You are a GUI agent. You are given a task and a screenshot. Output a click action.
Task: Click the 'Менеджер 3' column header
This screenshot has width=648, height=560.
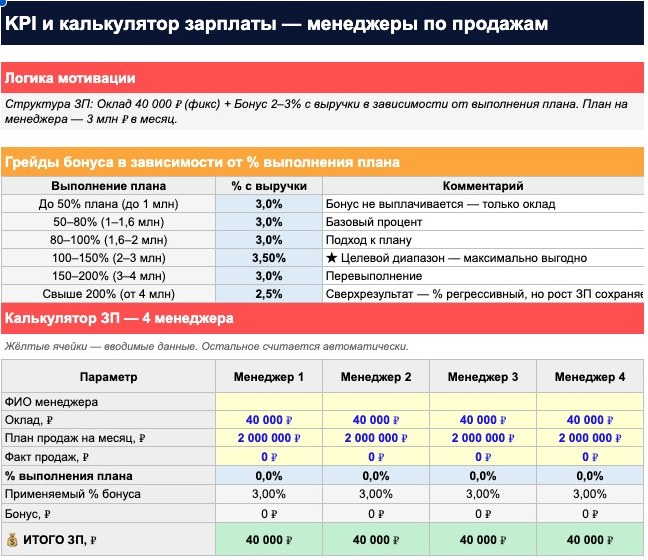(483, 377)
